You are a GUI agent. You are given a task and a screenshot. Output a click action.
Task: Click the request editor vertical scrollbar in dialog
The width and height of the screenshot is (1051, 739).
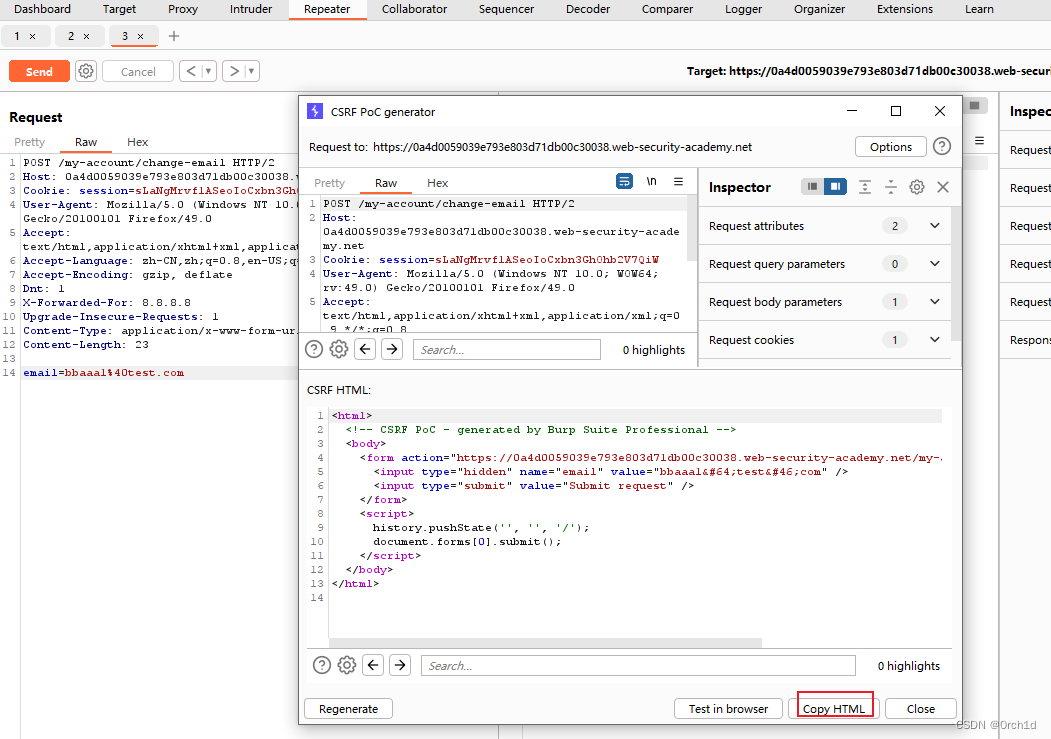(692, 228)
